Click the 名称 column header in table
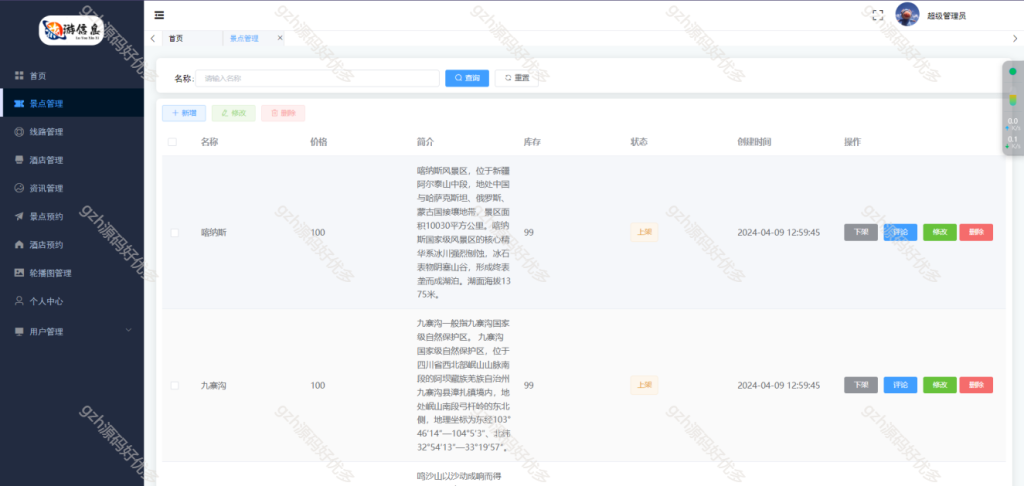1024x486 pixels. click(209, 142)
